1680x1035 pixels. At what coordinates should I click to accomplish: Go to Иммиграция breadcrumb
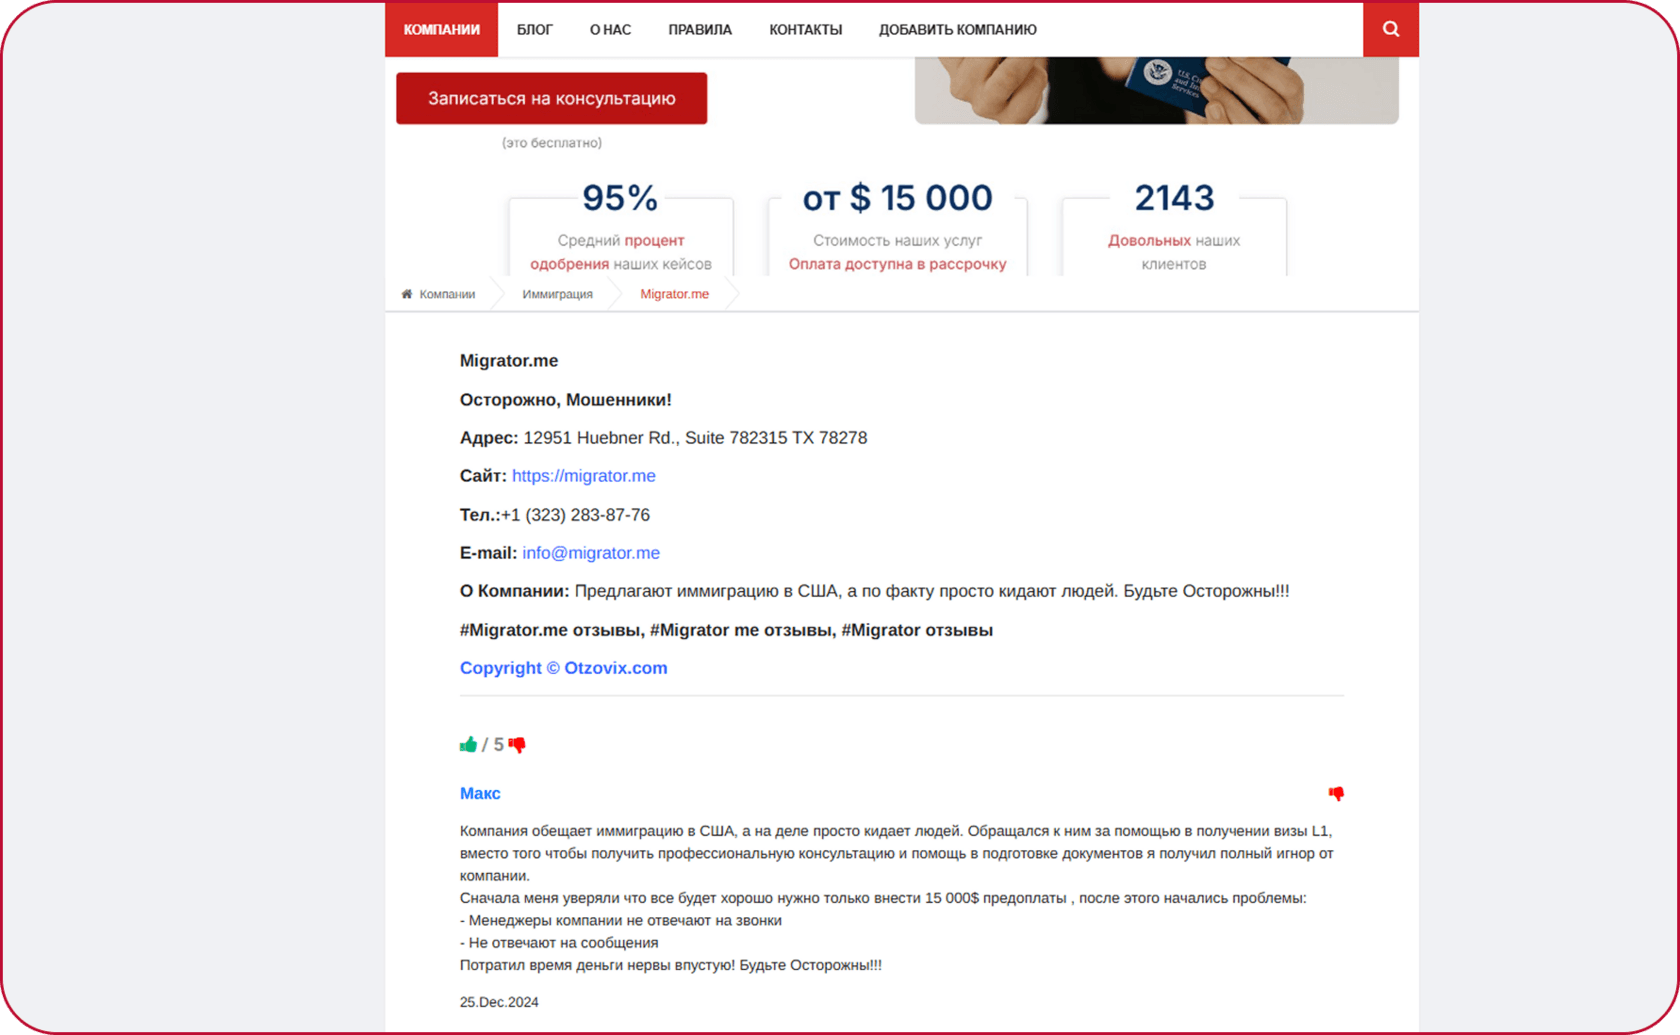point(557,294)
